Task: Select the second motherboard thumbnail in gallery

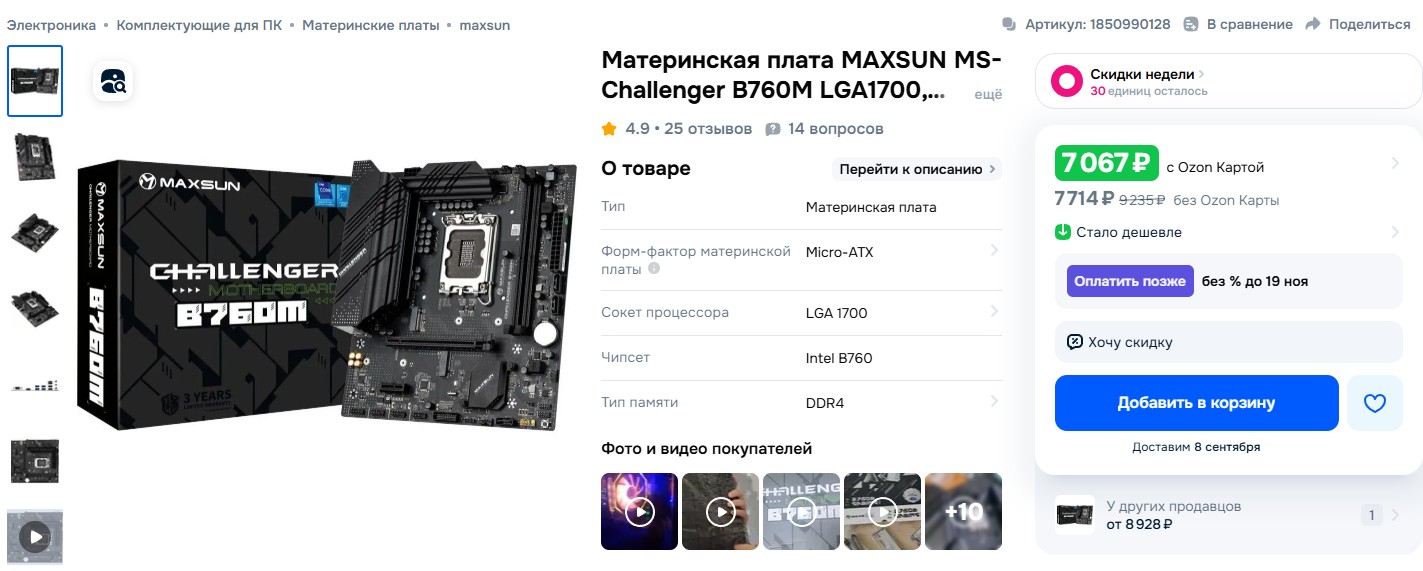Action: point(35,156)
